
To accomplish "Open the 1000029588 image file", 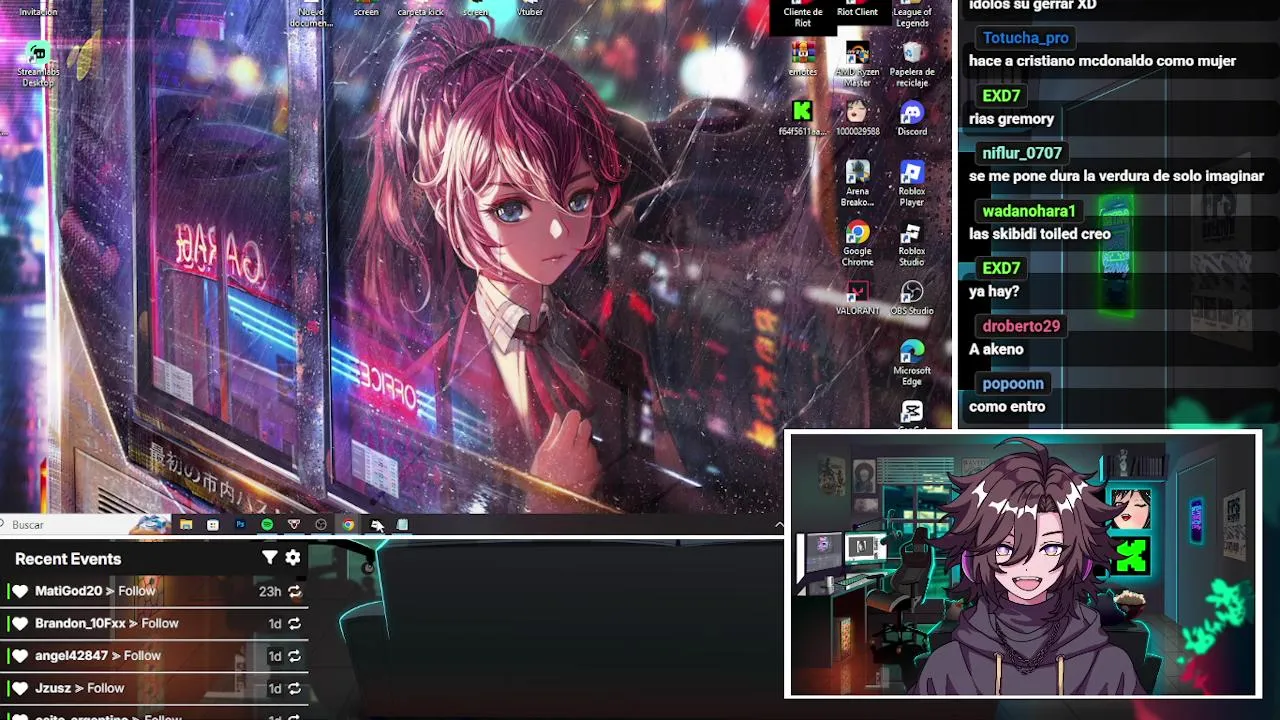I will click(x=857, y=118).
